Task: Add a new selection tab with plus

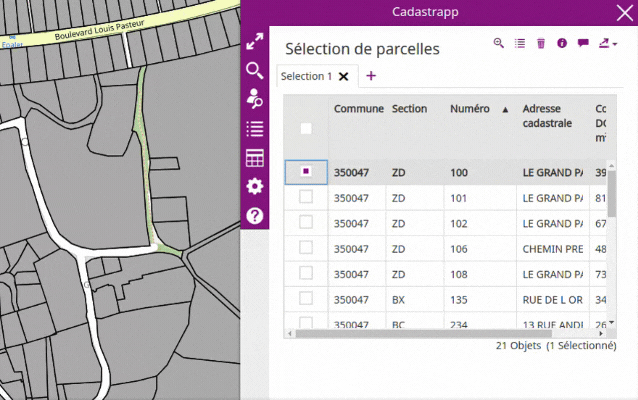Action: tap(371, 76)
